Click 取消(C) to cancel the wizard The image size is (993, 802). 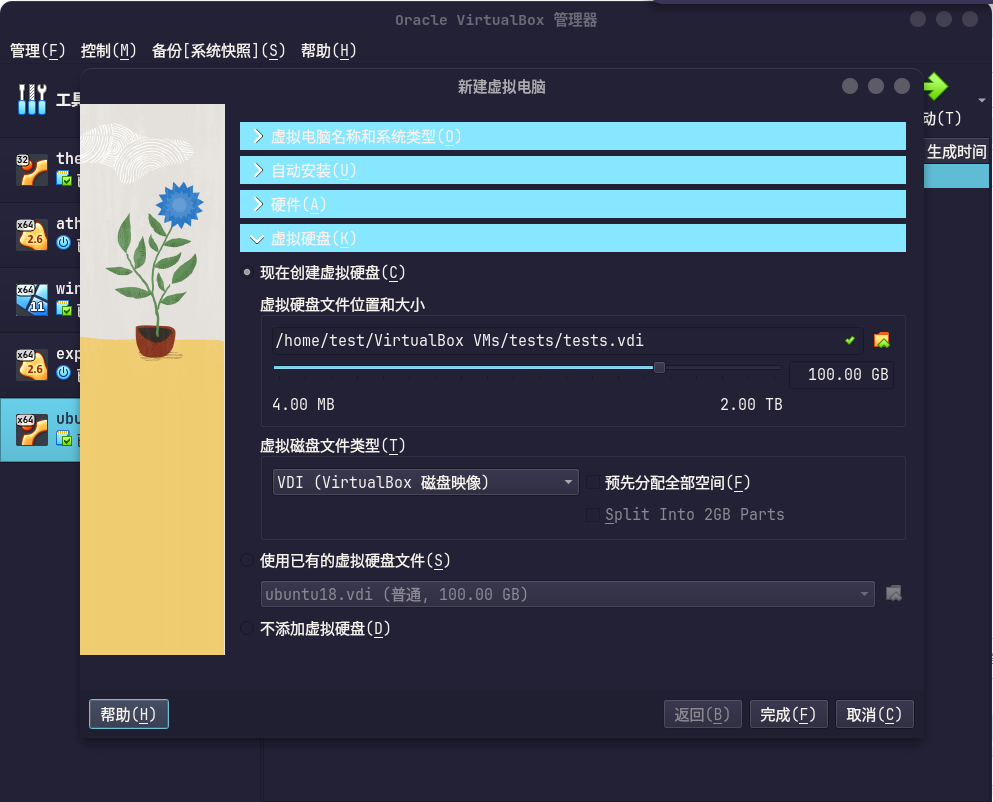875,714
